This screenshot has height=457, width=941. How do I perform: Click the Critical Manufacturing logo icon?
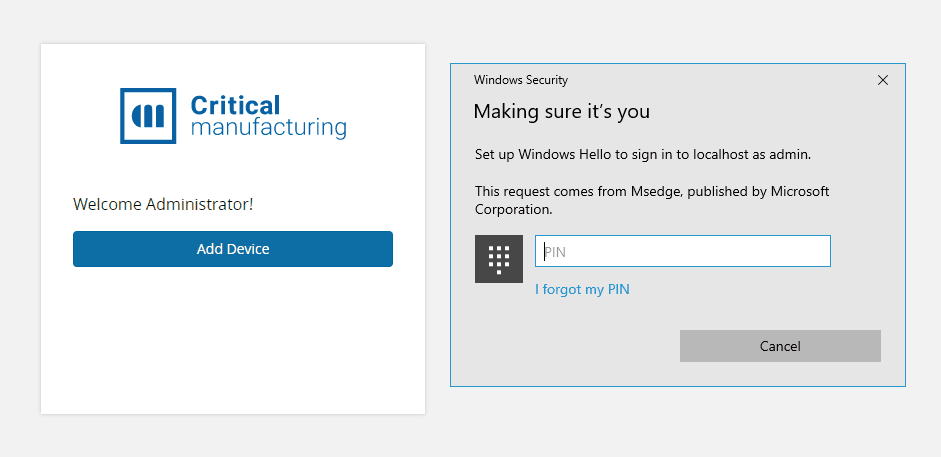pos(147,115)
